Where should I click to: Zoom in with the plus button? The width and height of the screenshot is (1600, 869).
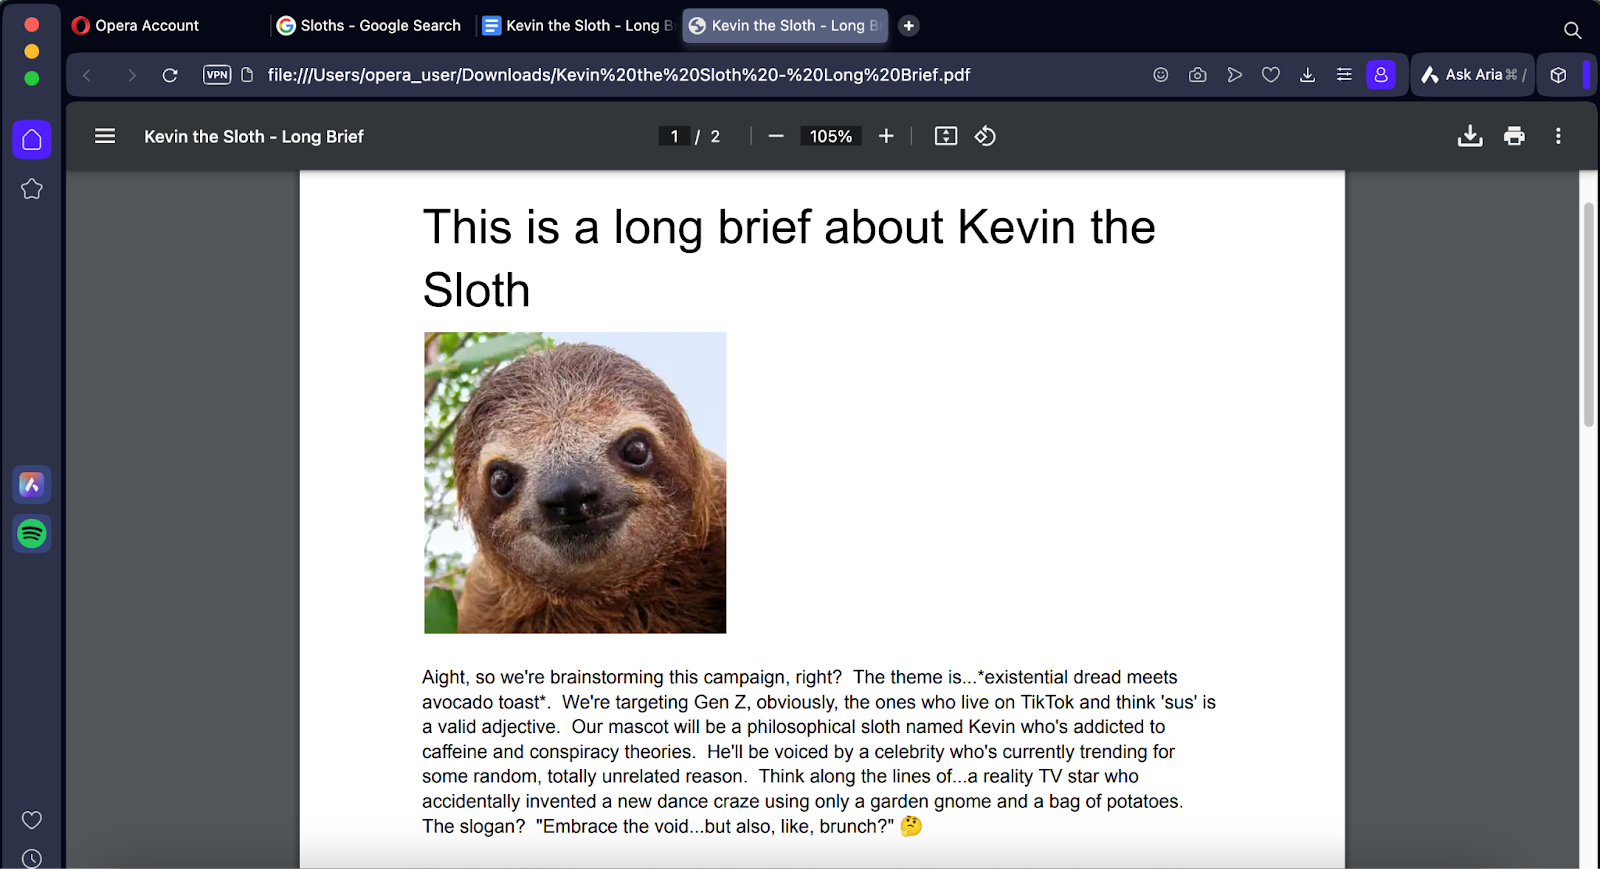tap(886, 136)
